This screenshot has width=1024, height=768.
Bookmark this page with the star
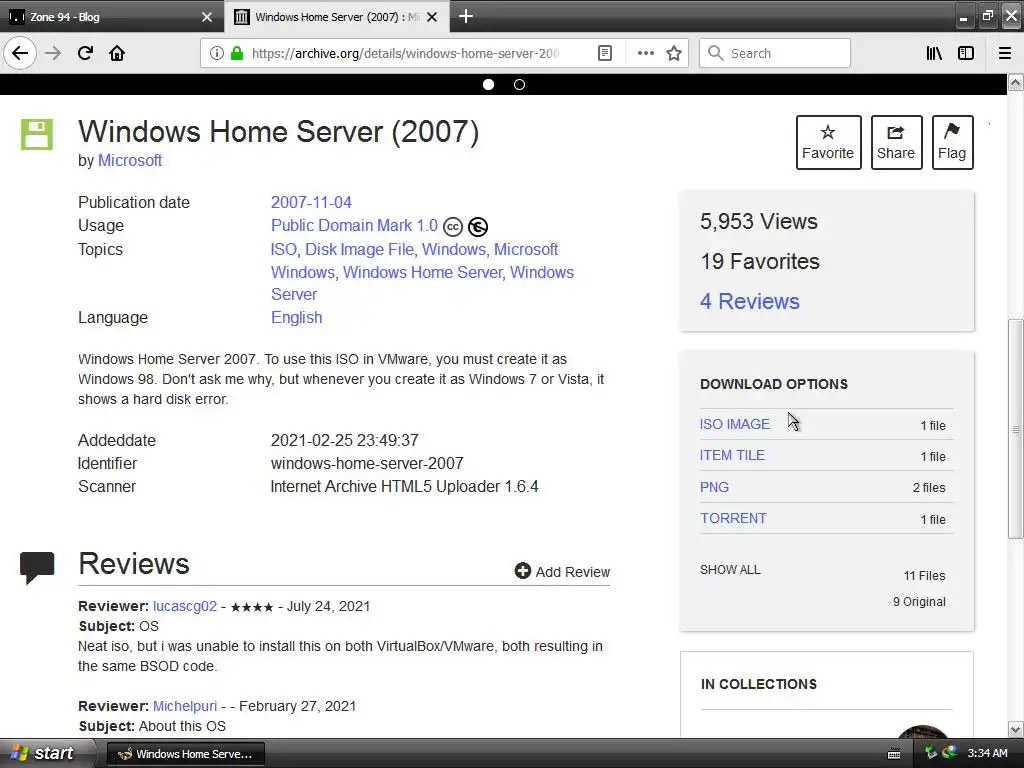(x=674, y=53)
